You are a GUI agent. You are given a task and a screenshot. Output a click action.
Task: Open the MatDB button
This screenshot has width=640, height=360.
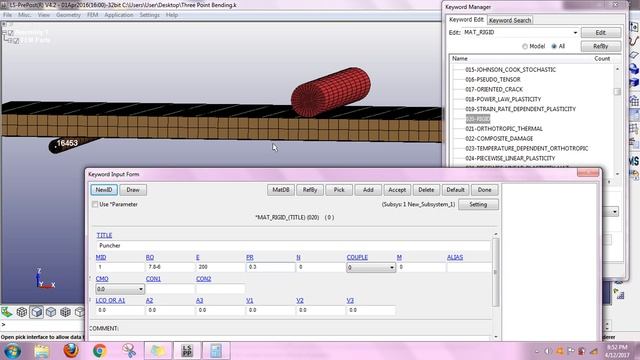[281, 190]
